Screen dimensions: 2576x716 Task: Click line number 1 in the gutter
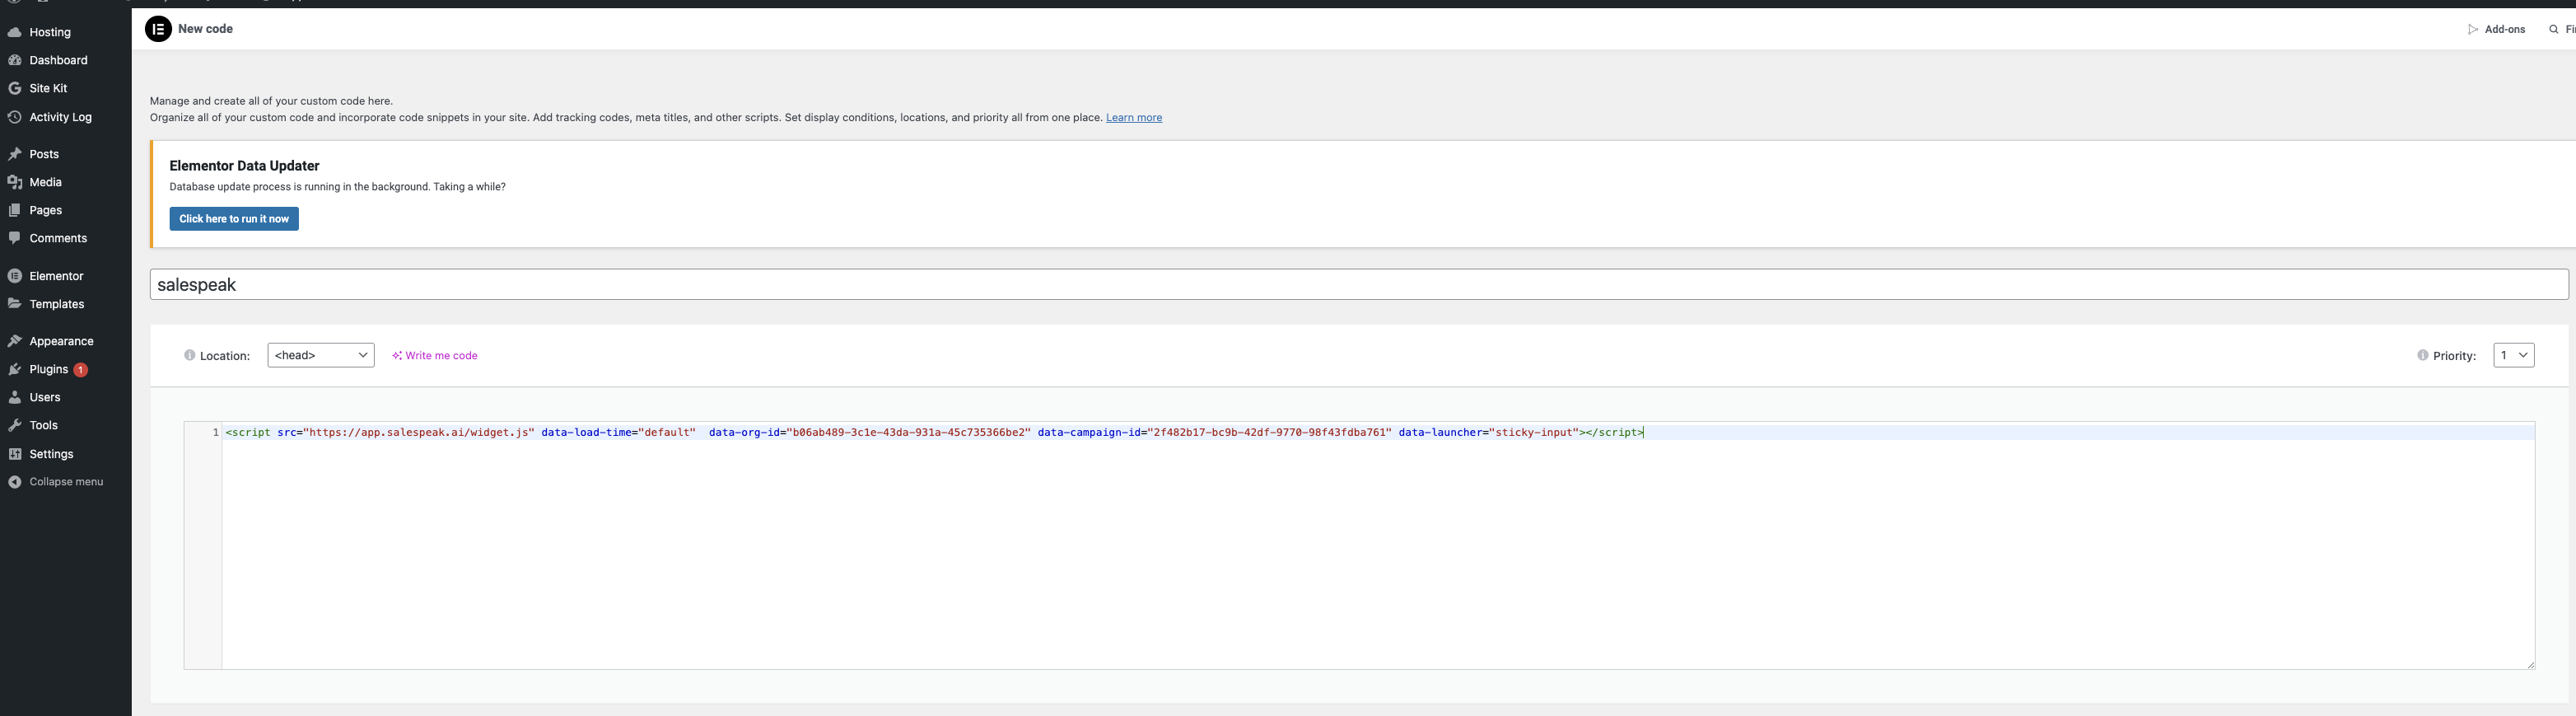[215, 432]
